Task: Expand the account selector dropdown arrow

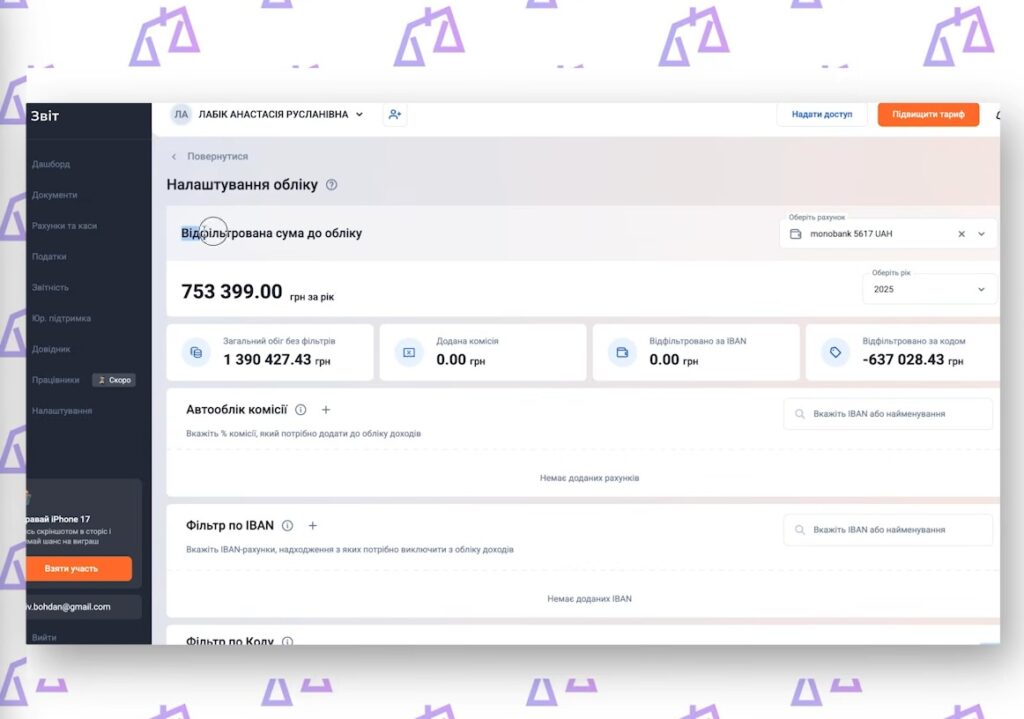Action: [981, 234]
